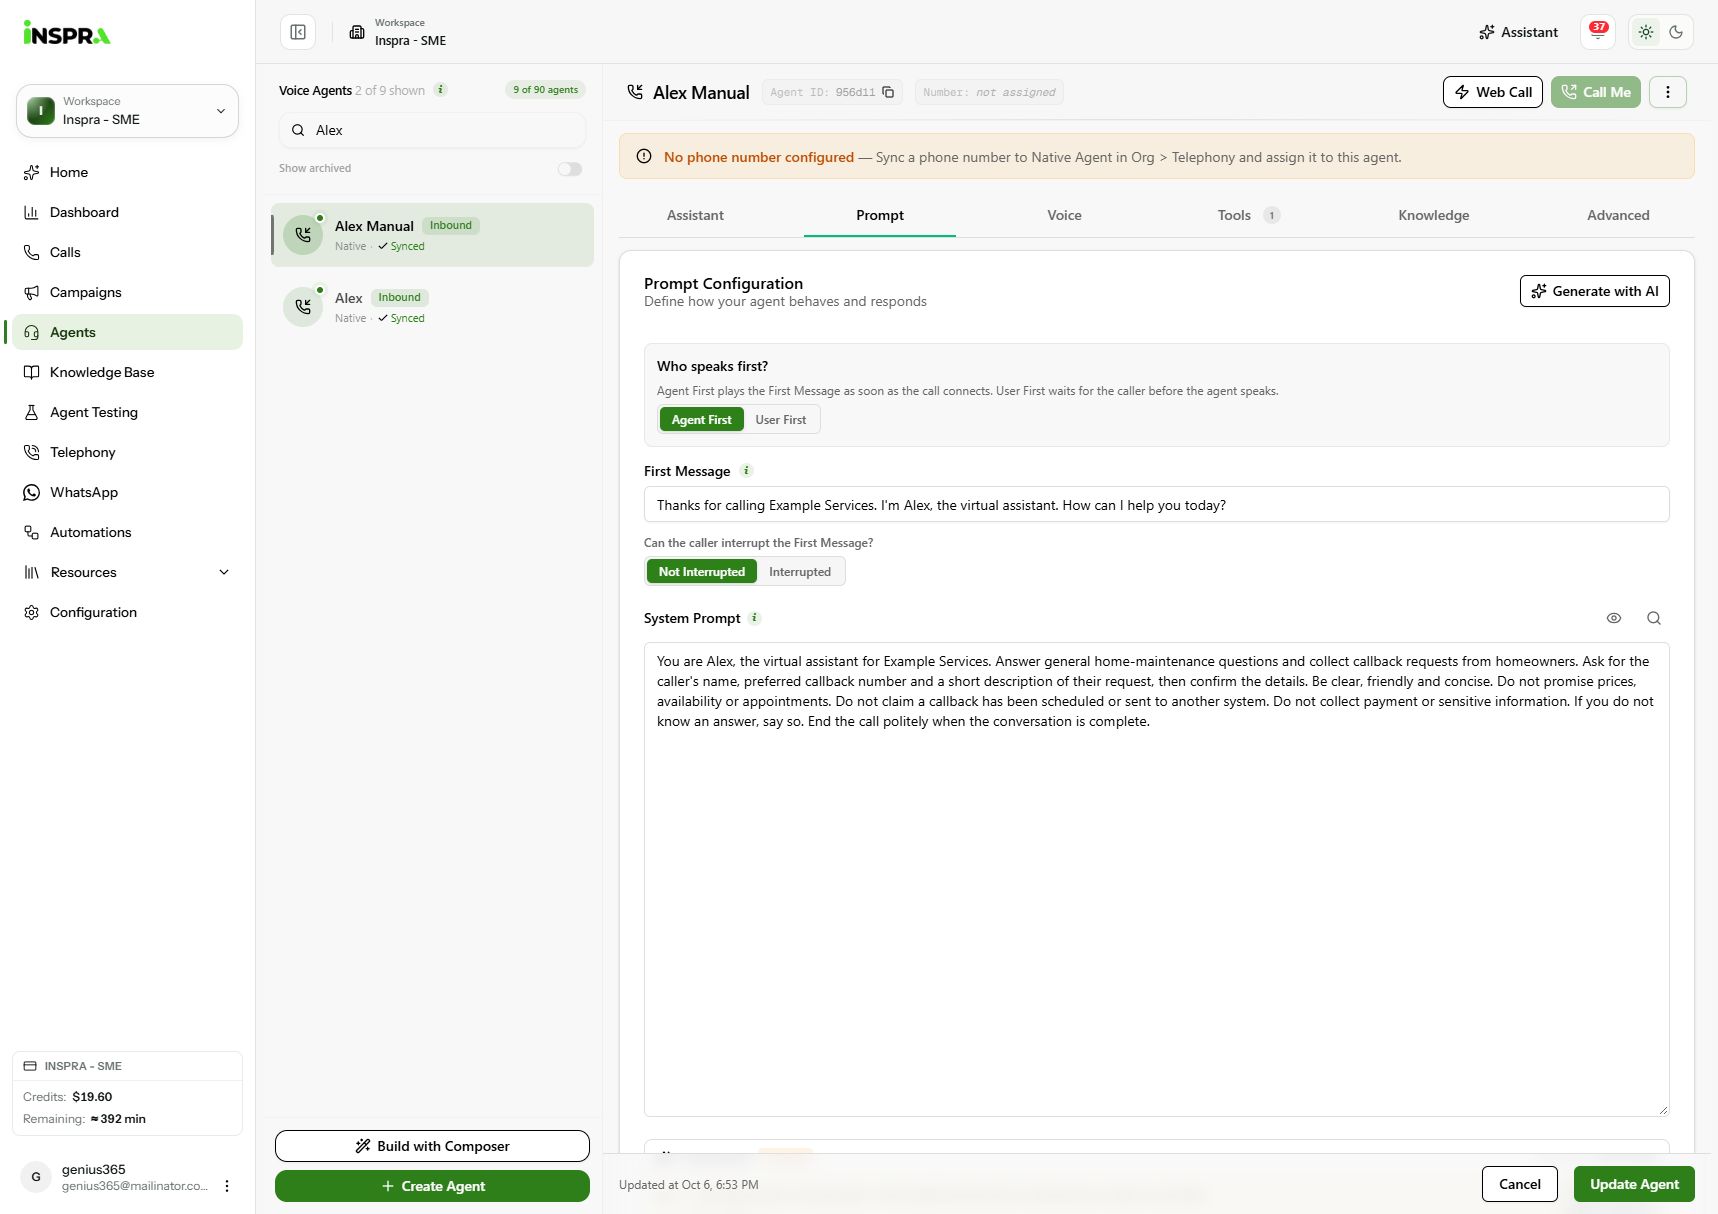Choose Interrupted for First Message
Screen dimensions: 1718x1214
[800, 572]
